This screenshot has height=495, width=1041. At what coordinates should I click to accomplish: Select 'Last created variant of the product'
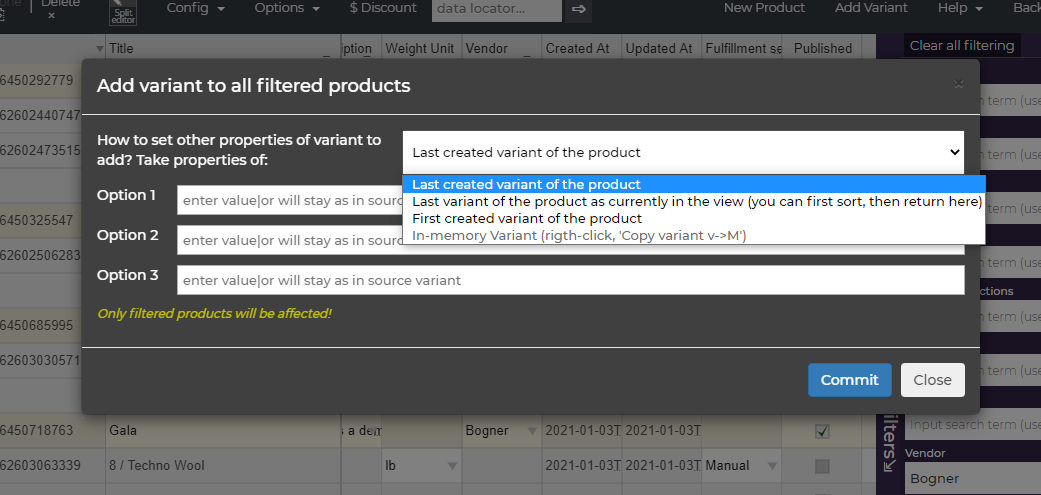pos(526,184)
